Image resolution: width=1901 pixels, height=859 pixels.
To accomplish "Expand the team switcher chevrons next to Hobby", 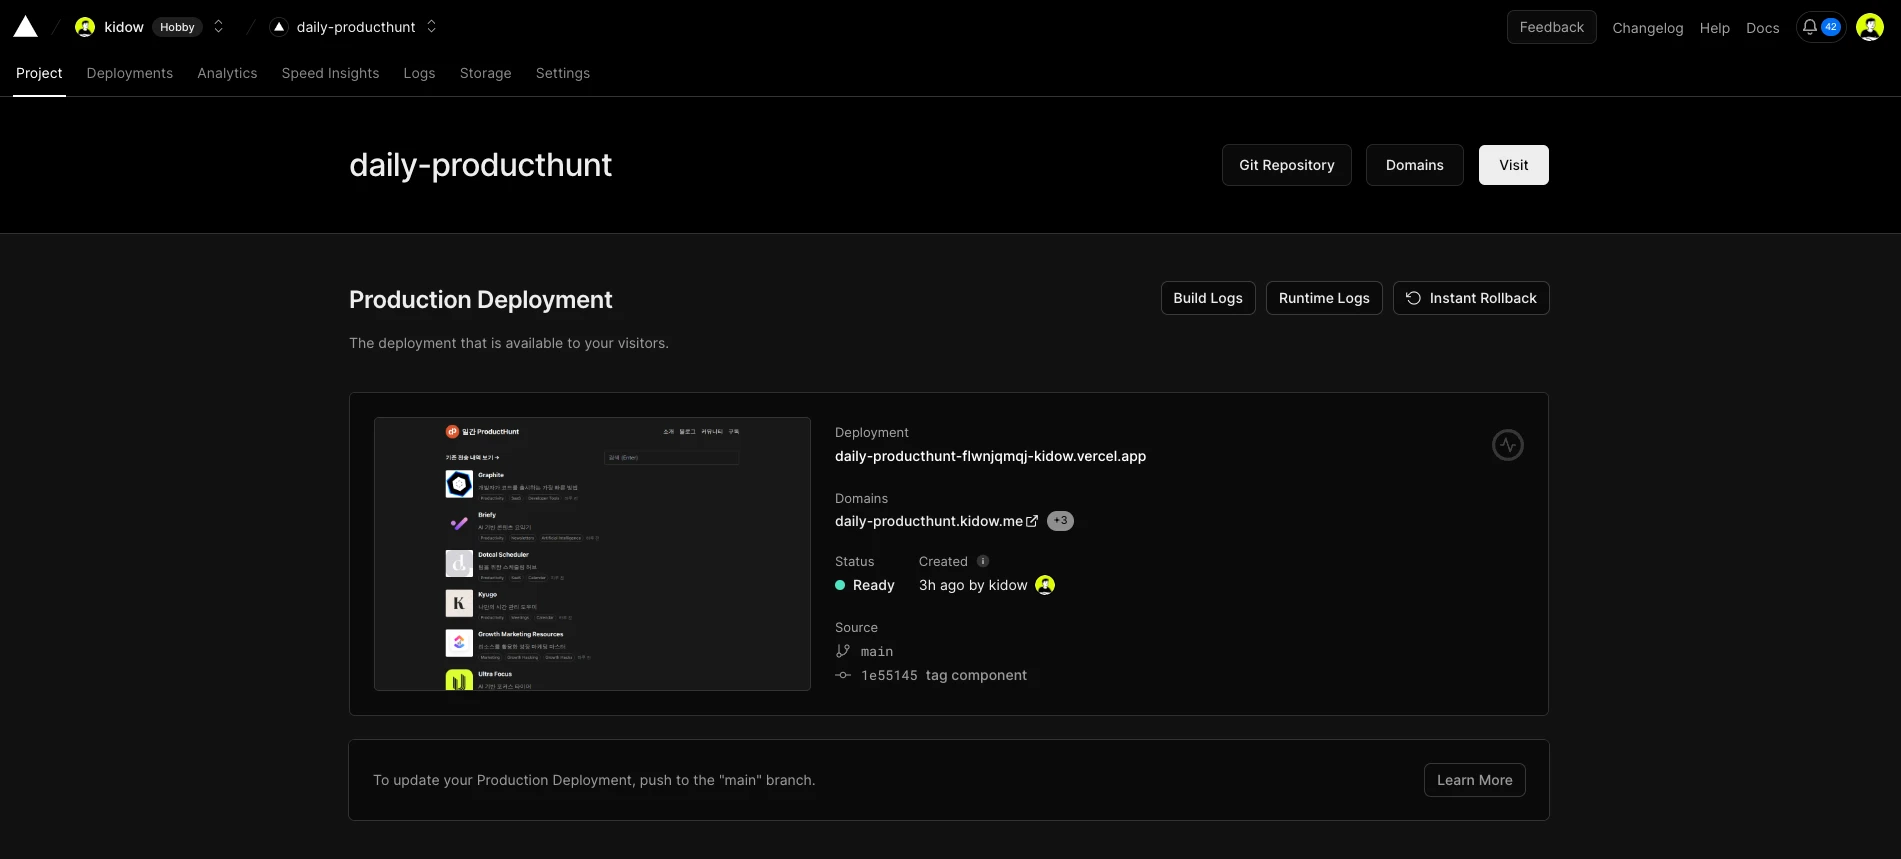I will [219, 27].
